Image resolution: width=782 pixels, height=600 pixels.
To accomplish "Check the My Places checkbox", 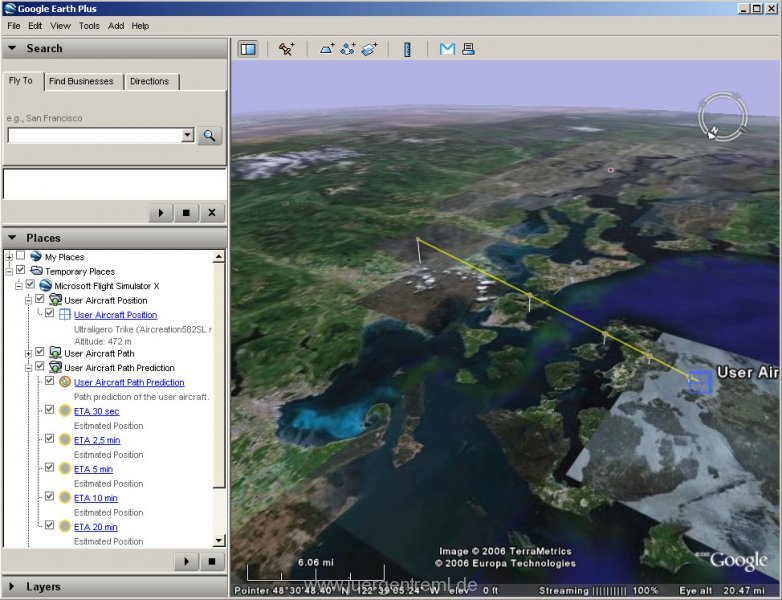I will point(20,255).
